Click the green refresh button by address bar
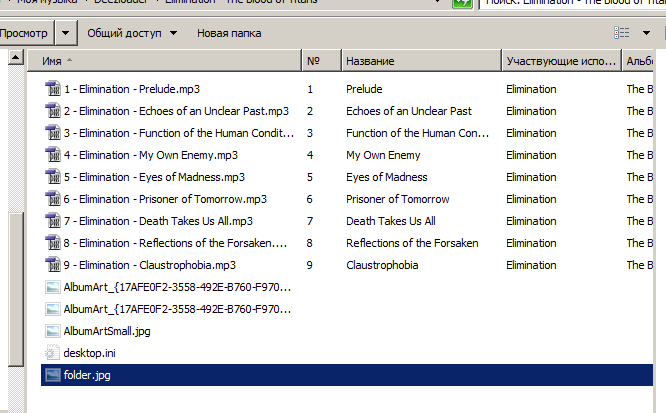The width and height of the screenshot is (666, 413). tap(462, 3)
